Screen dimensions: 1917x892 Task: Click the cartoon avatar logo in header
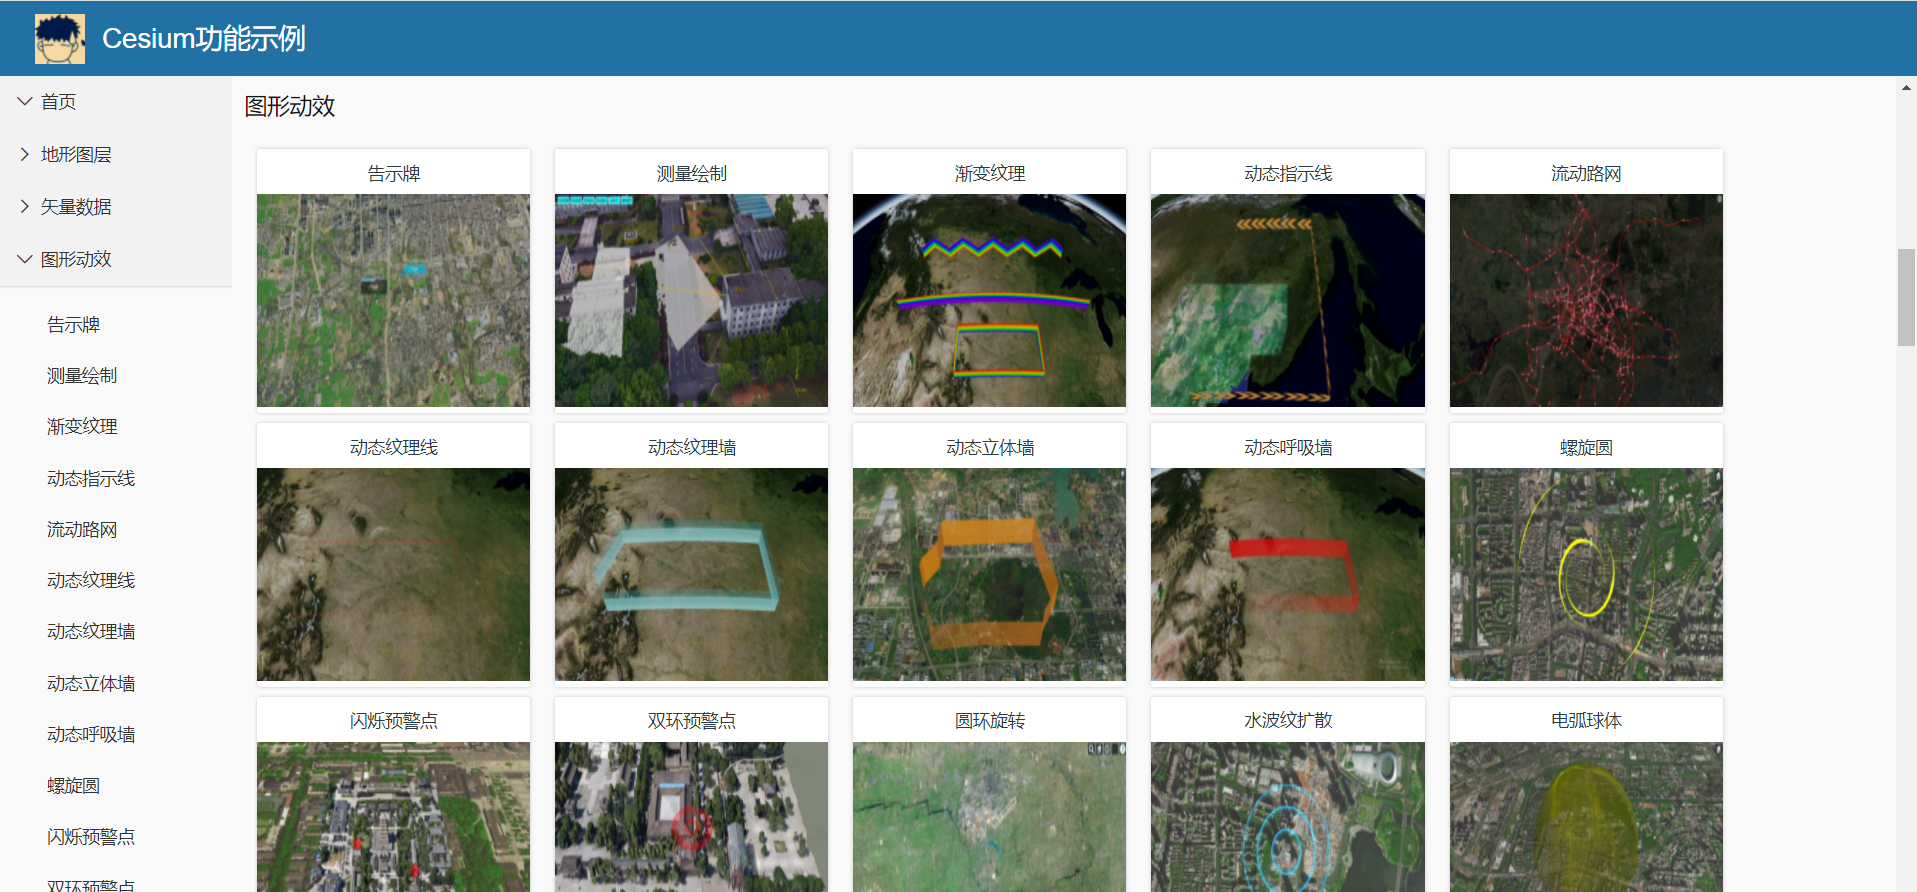coord(59,39)
